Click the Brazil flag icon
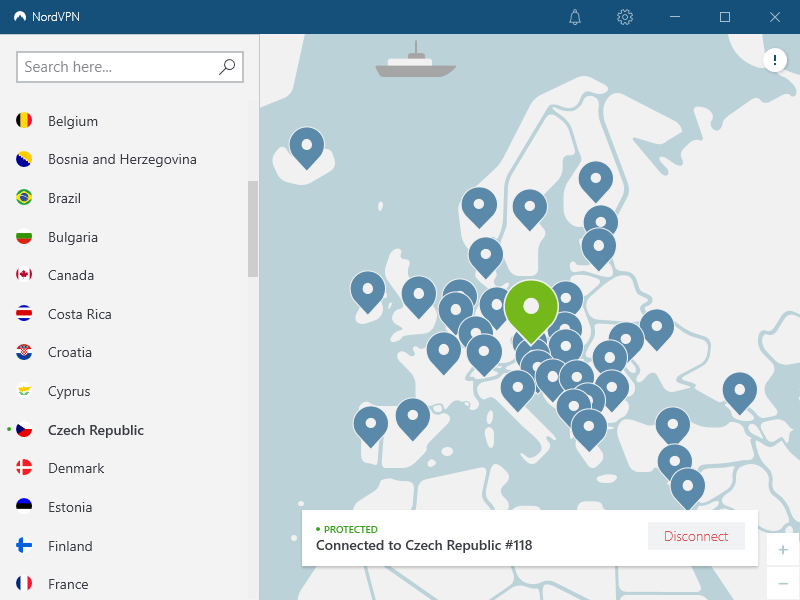This screenshot has height=600, width=800. (x=24, y=198)
